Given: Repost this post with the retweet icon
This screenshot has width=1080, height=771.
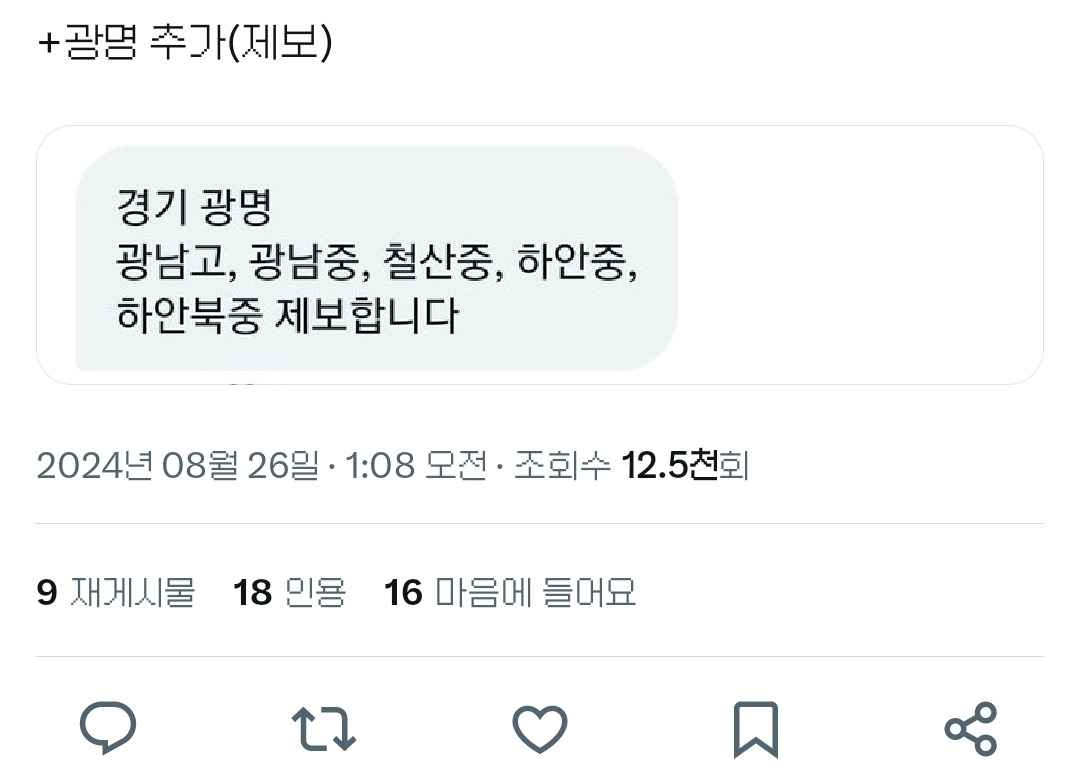Looking at the screenshot, I should [x=323, y=729].
